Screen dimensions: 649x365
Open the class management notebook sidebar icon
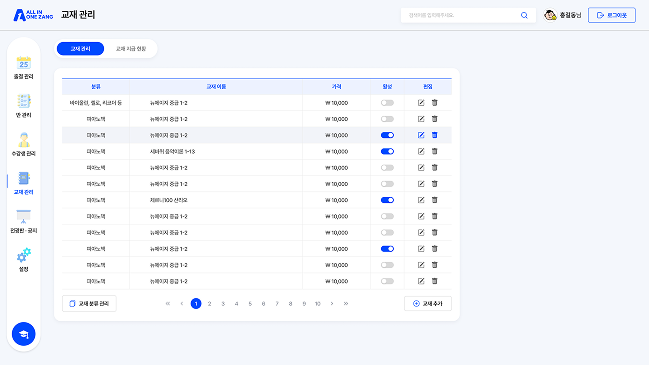pos(24,101)
